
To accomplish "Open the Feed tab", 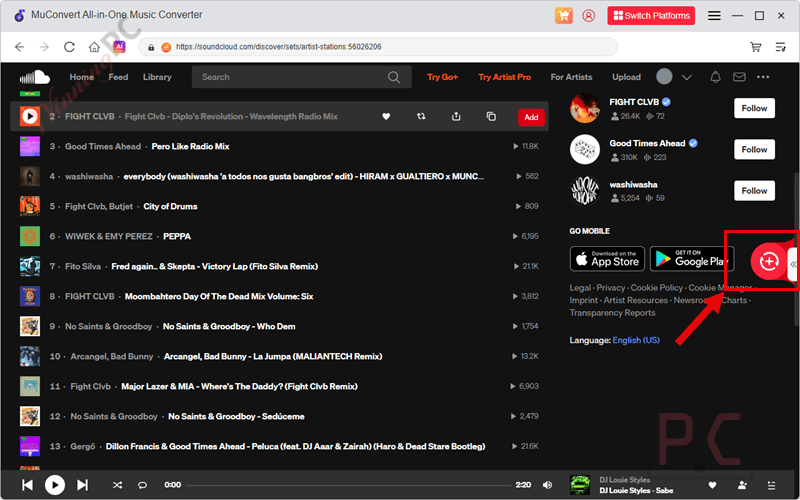I will [x=118, y=77].
